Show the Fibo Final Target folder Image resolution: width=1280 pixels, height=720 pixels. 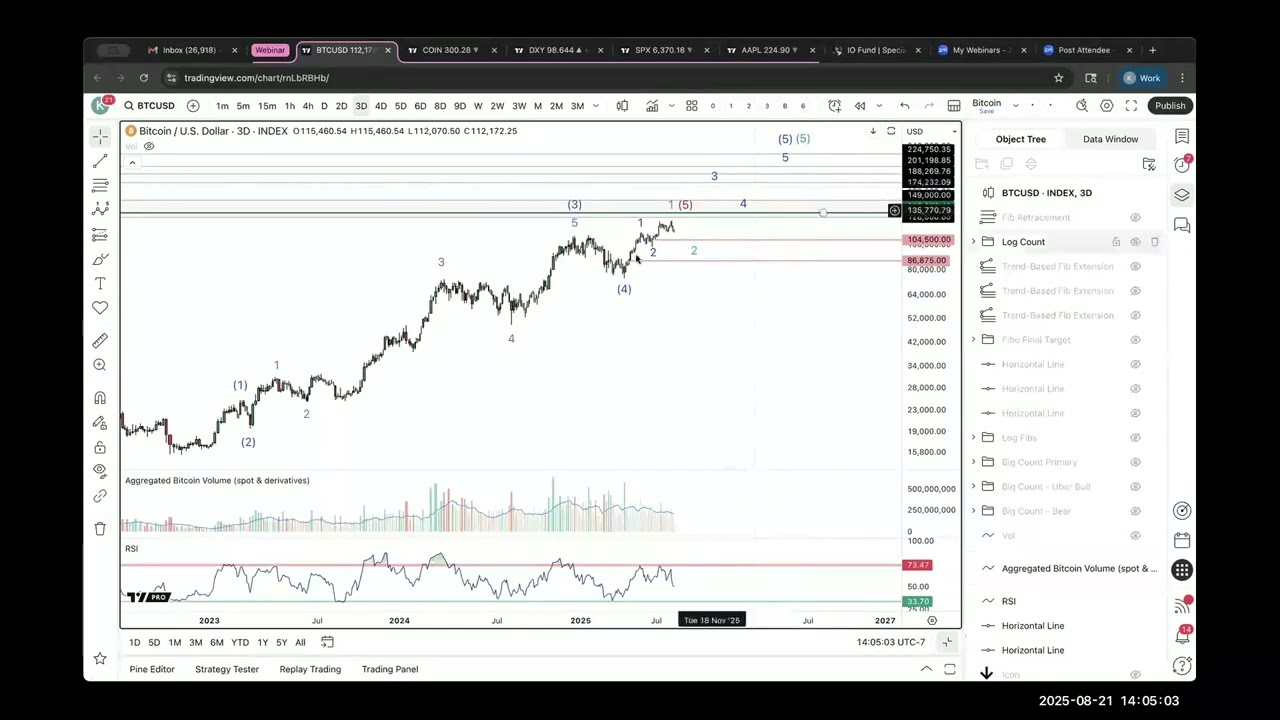pos(1135,340)
